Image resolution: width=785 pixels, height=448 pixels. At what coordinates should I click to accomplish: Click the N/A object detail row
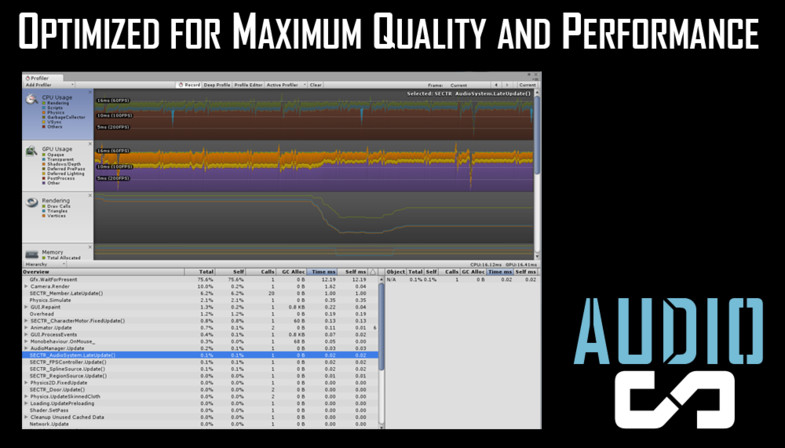tap(462, 279)
